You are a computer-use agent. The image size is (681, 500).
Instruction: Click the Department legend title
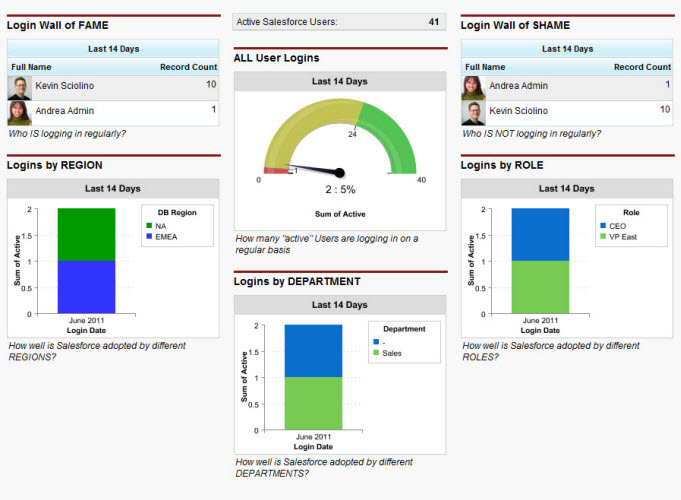click(404, 329)
